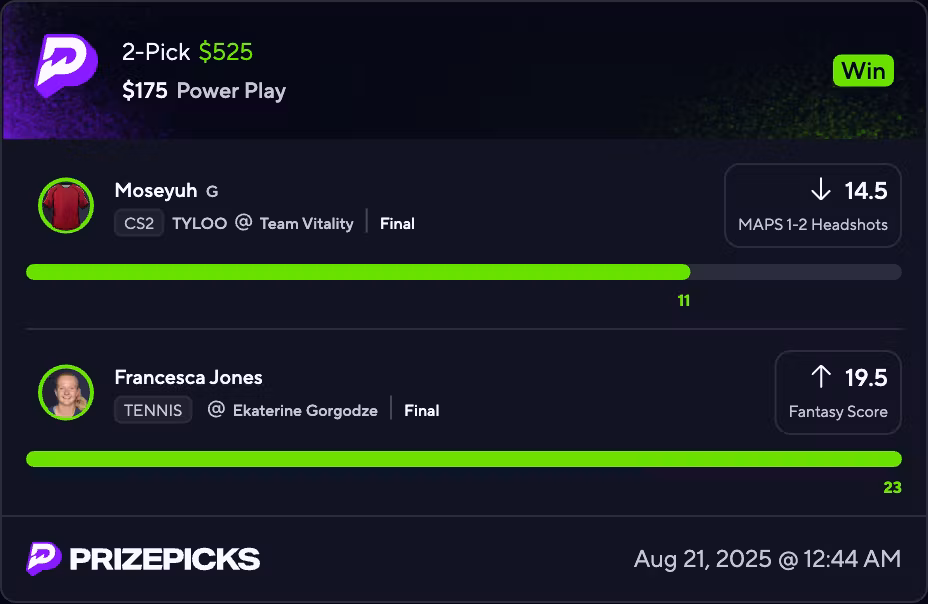This screenshot has width=928, height=604.
Task: Click the purple PrizePicks logo icon at top
Action: point(66,66)
